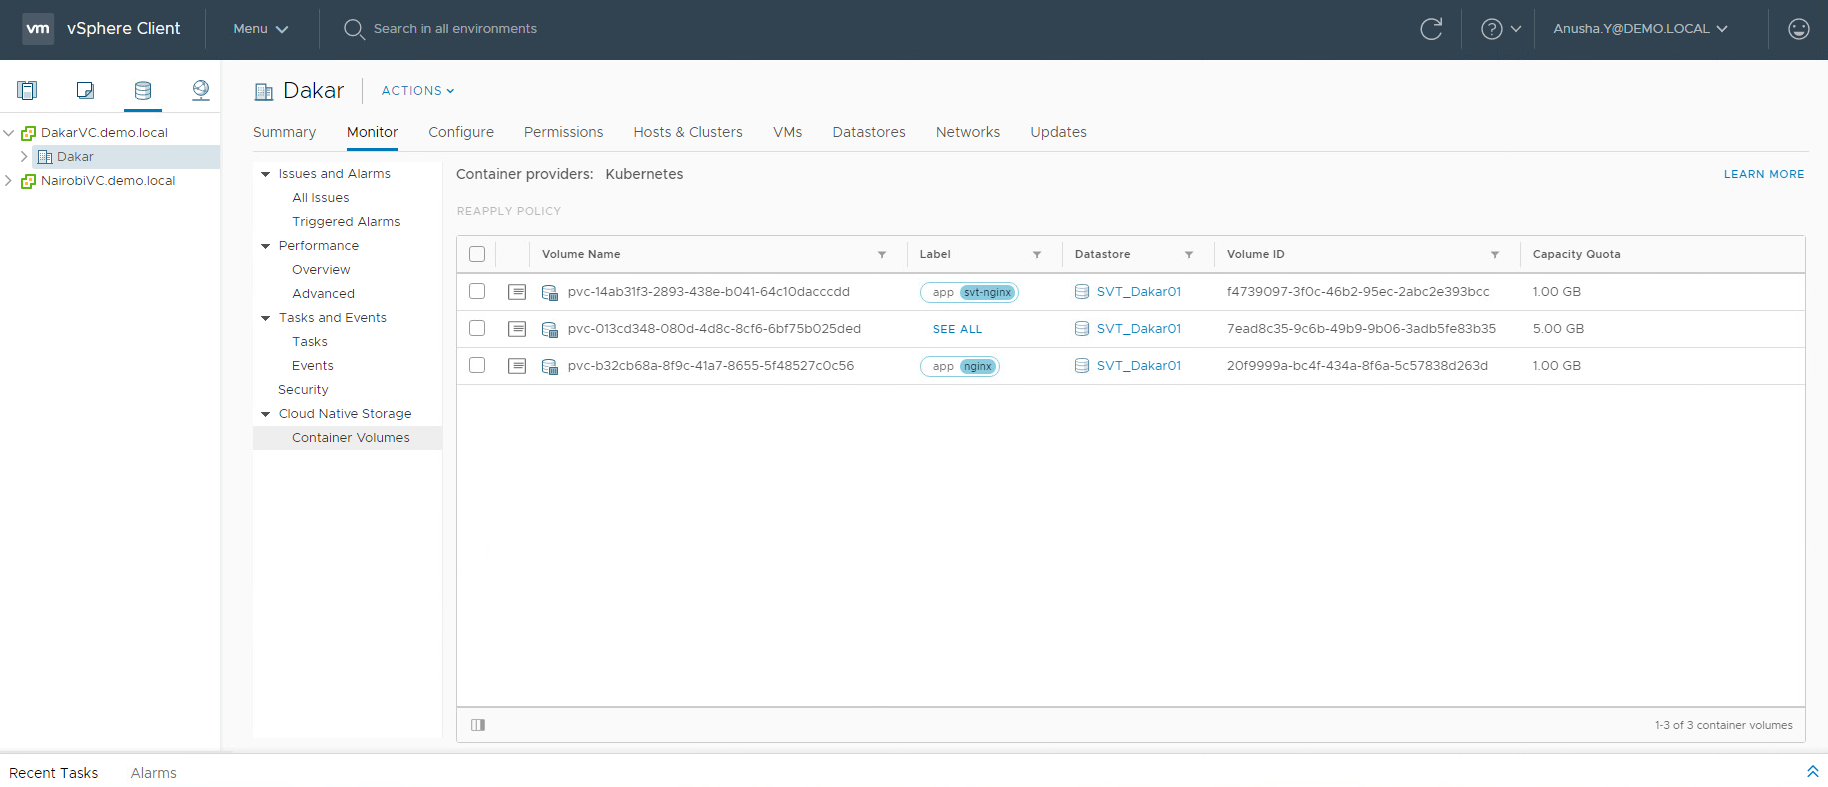This screenshot has height=787, width=1828.
Task: Refresh the vSphere Client view
Action: click(1431, 29)
